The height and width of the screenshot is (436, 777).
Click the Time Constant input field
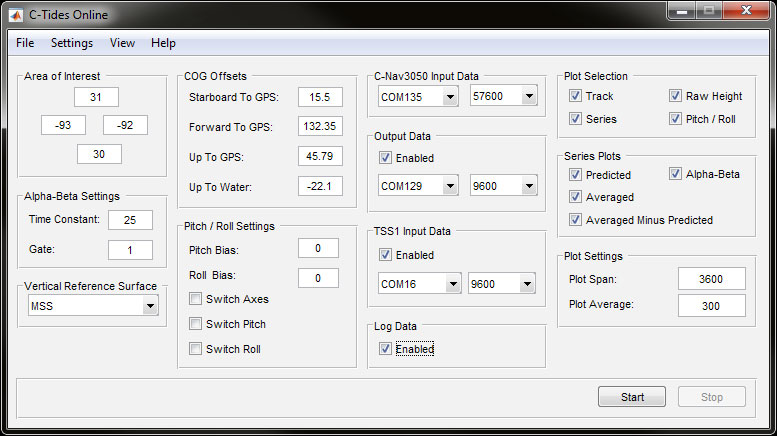130,220
